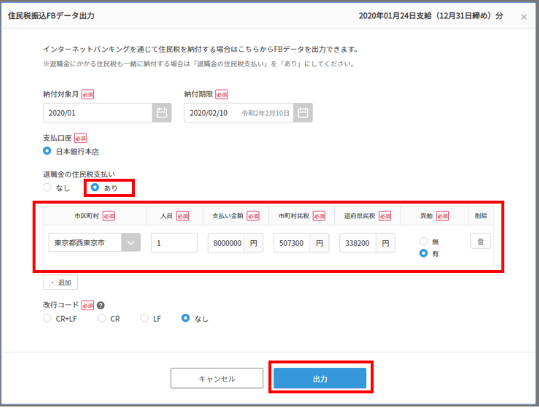The height and width of the screenshot is (408, 539).
Task: Click plus icon on 追加 button
Action: coord(52,283)
